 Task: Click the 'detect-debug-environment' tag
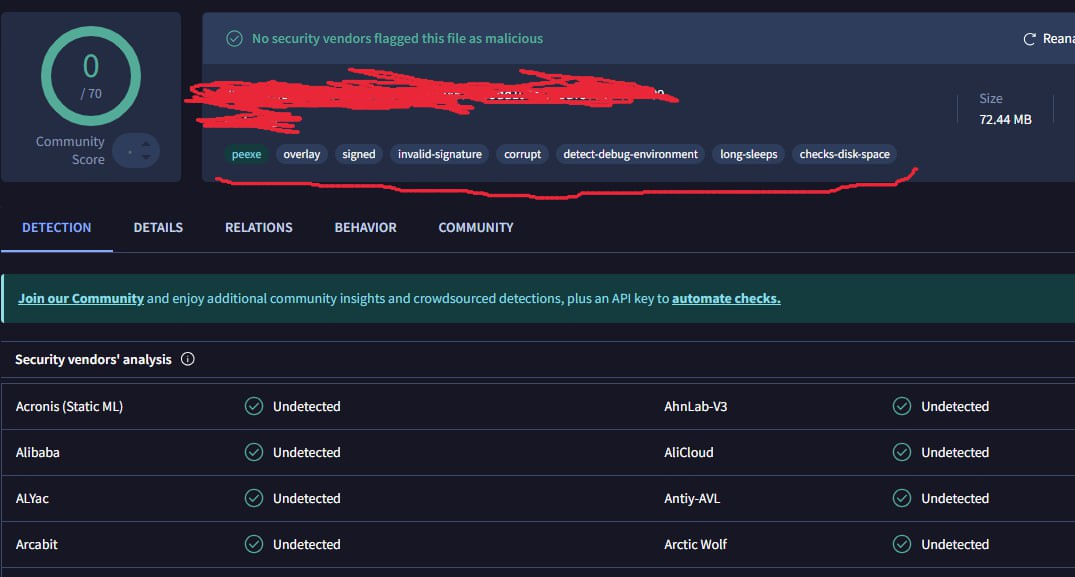(x=630, y=154)
